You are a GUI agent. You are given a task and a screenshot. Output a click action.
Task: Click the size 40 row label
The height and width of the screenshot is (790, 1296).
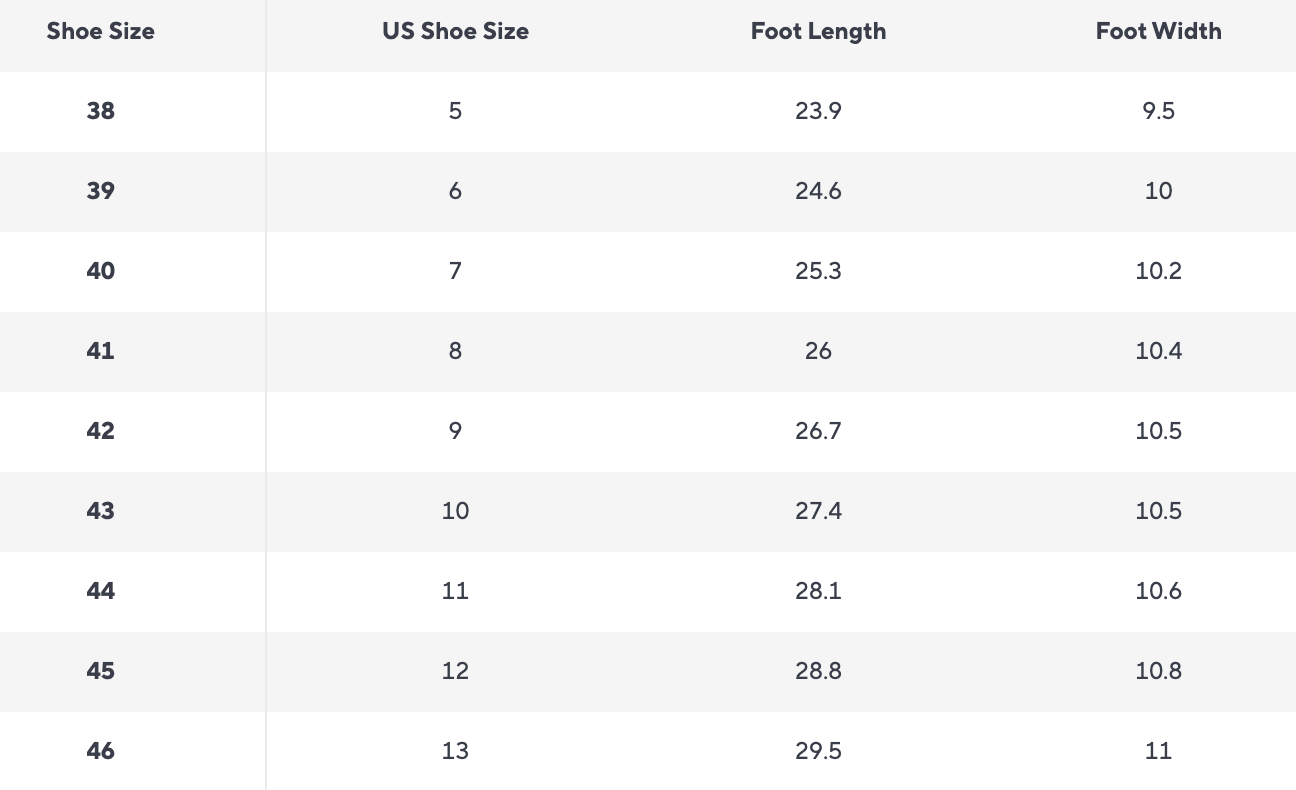click(101, 271)
